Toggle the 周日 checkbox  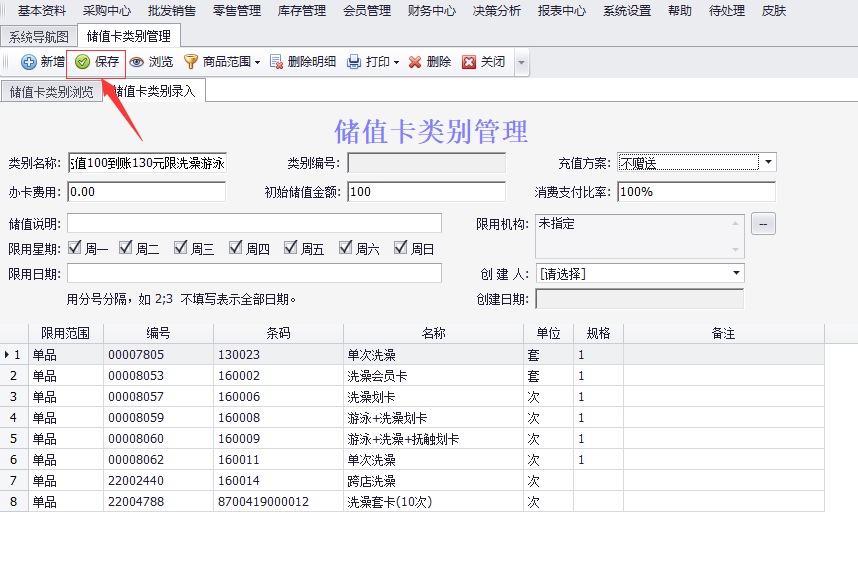(401, 247)
